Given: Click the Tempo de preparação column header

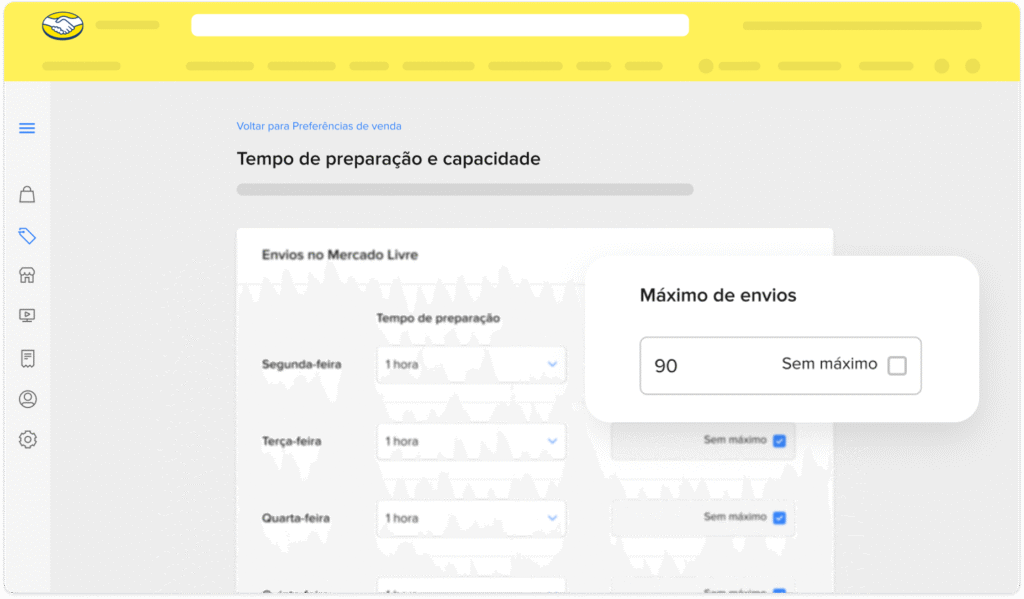Looking at the screenshot, I should pos(438,318).
